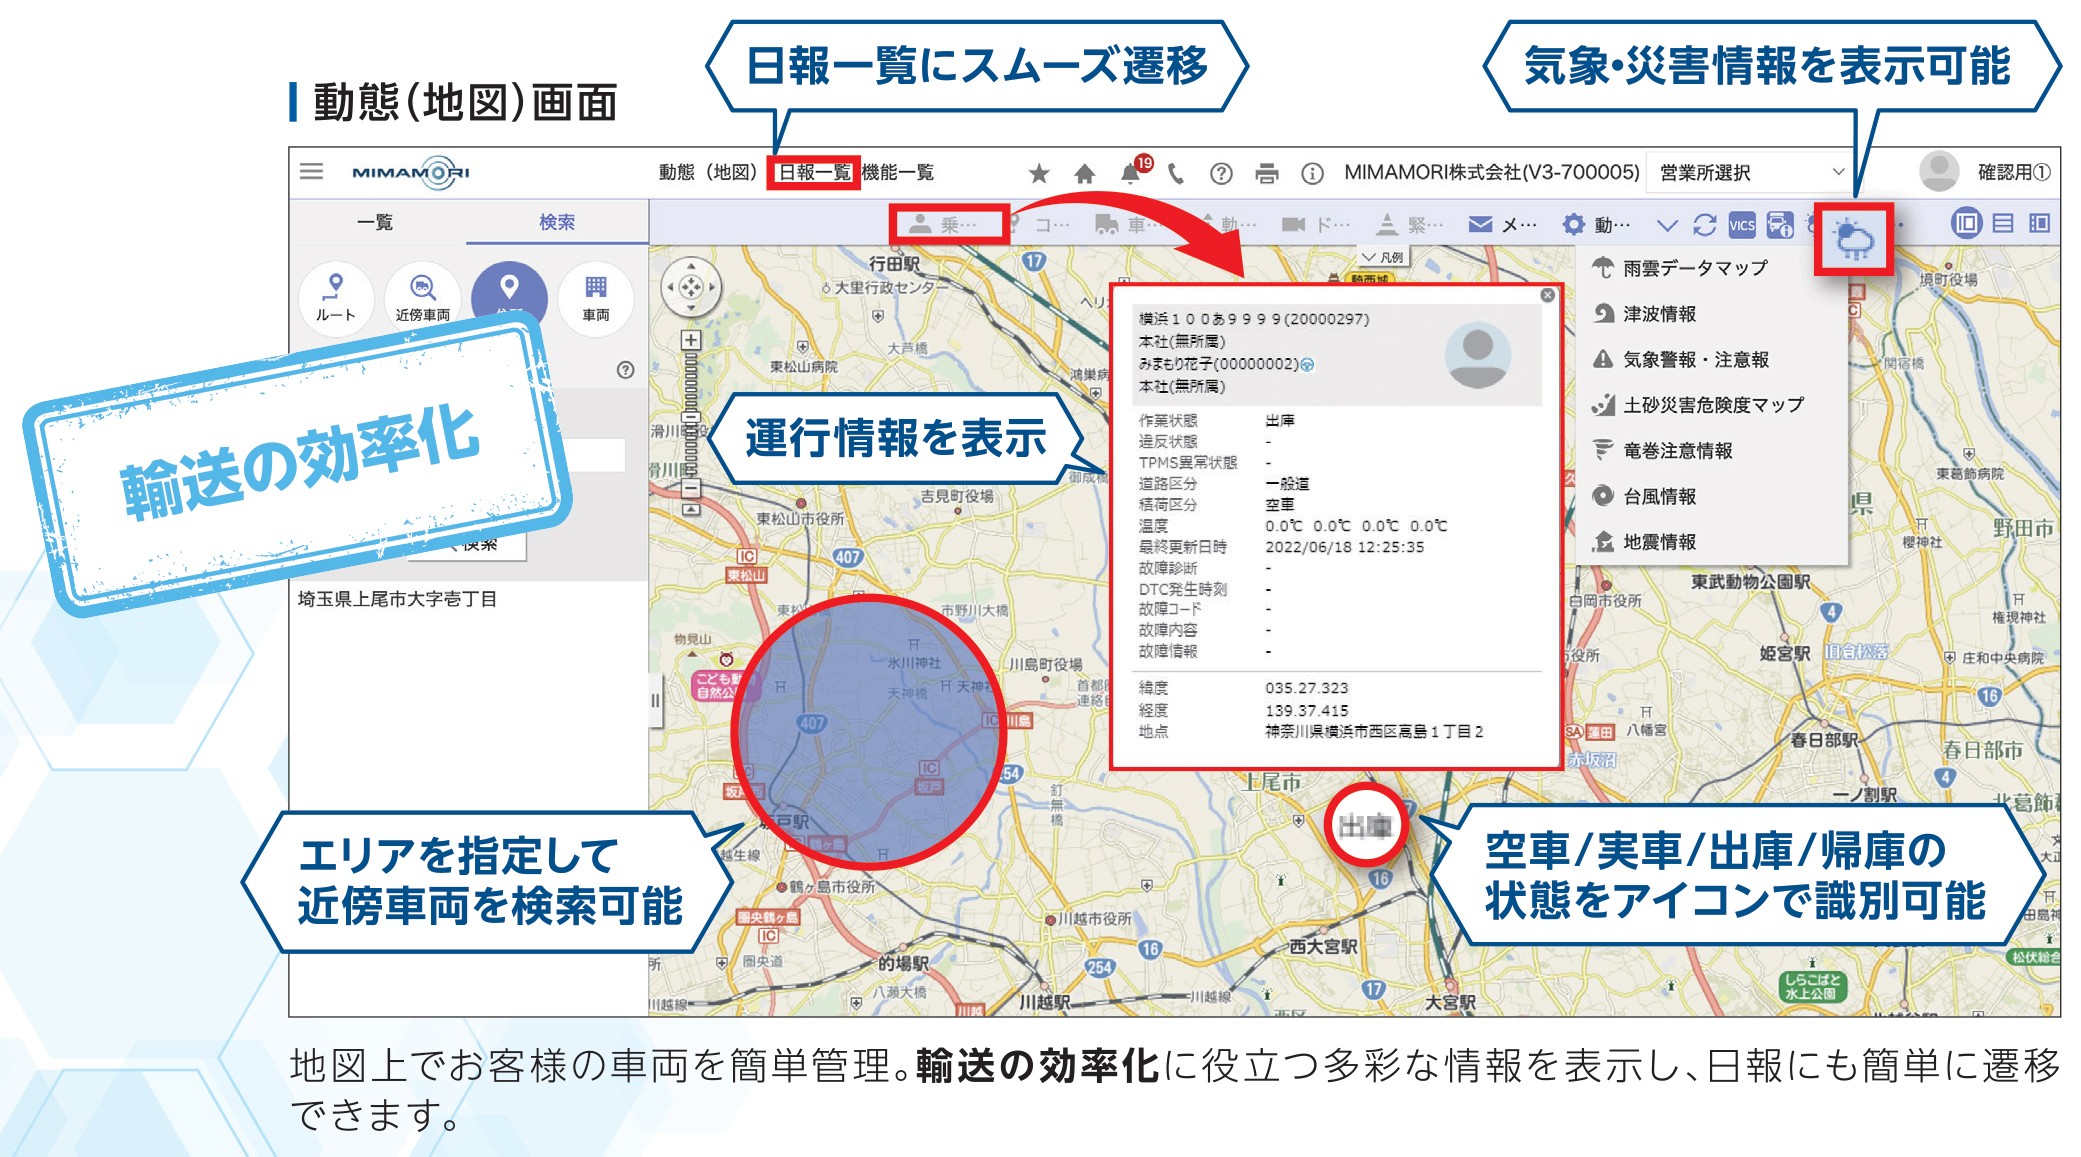This screenshot has width=2081, height=1157.
Task: Click the favorites star icon
Action: point(1039,174)
